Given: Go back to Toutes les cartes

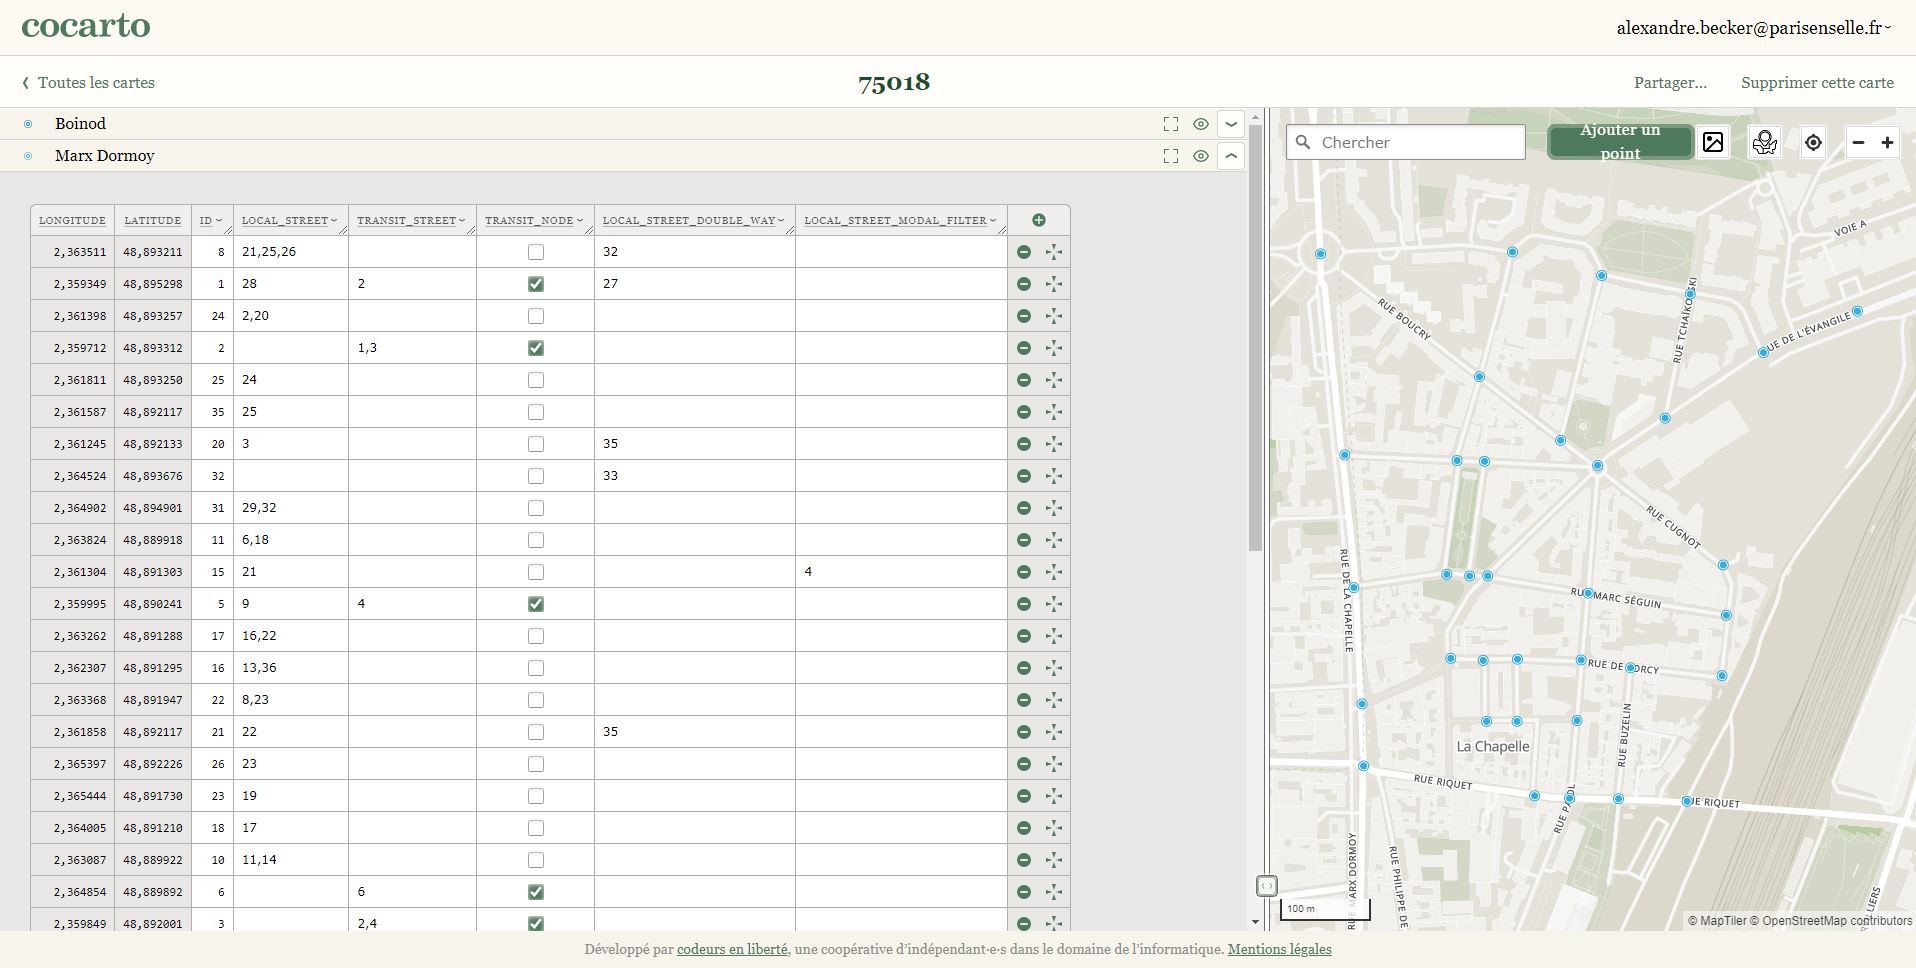Looking at the screenshot, I should pyautogui.click(x=89, y=83).
